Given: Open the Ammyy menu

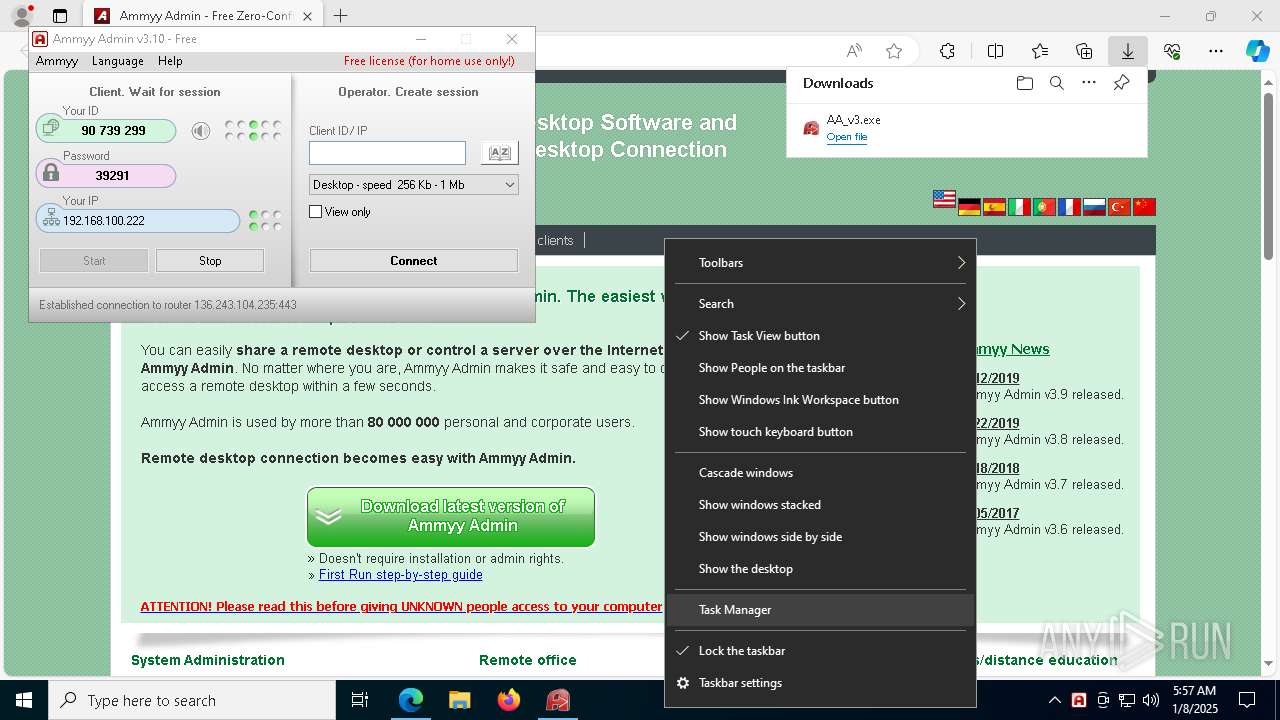Looking at the screenshot, I should [x=57, y=61].
